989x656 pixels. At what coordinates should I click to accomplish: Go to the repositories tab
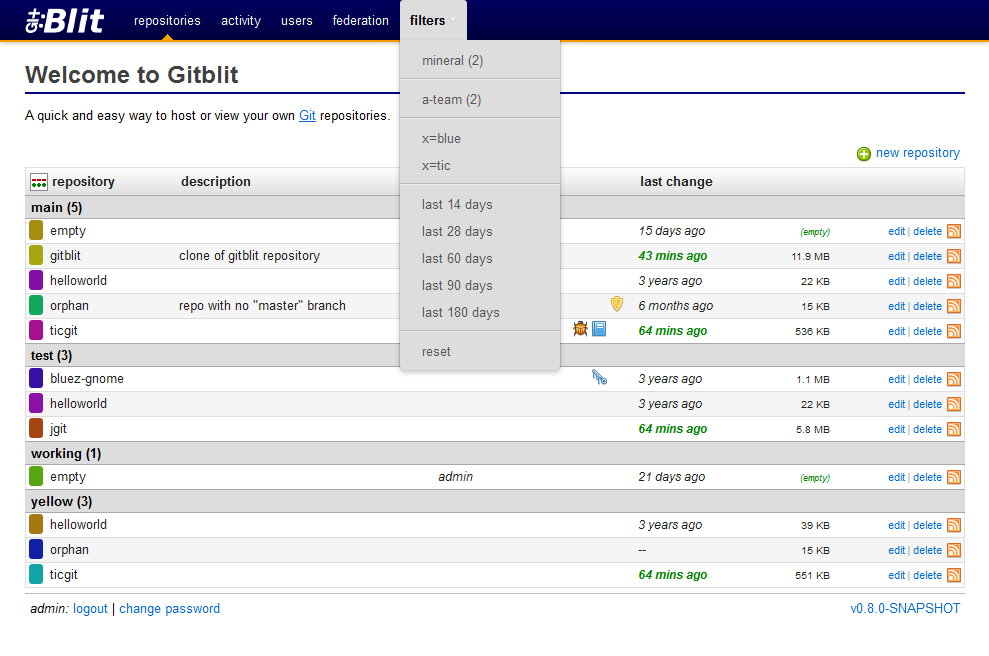(x=167, y=21)
